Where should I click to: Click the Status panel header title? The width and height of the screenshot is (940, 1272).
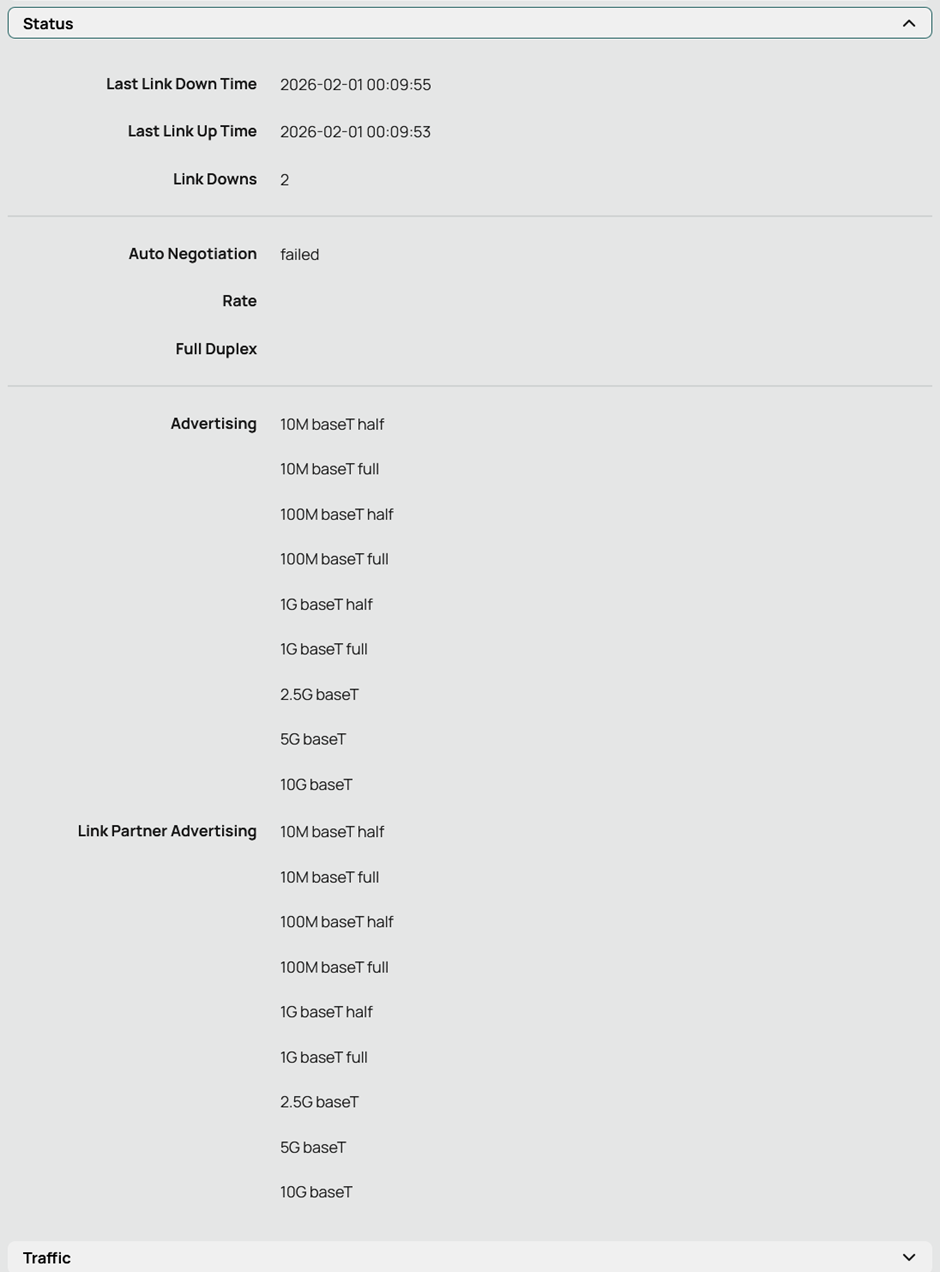[x=48, y=23]
